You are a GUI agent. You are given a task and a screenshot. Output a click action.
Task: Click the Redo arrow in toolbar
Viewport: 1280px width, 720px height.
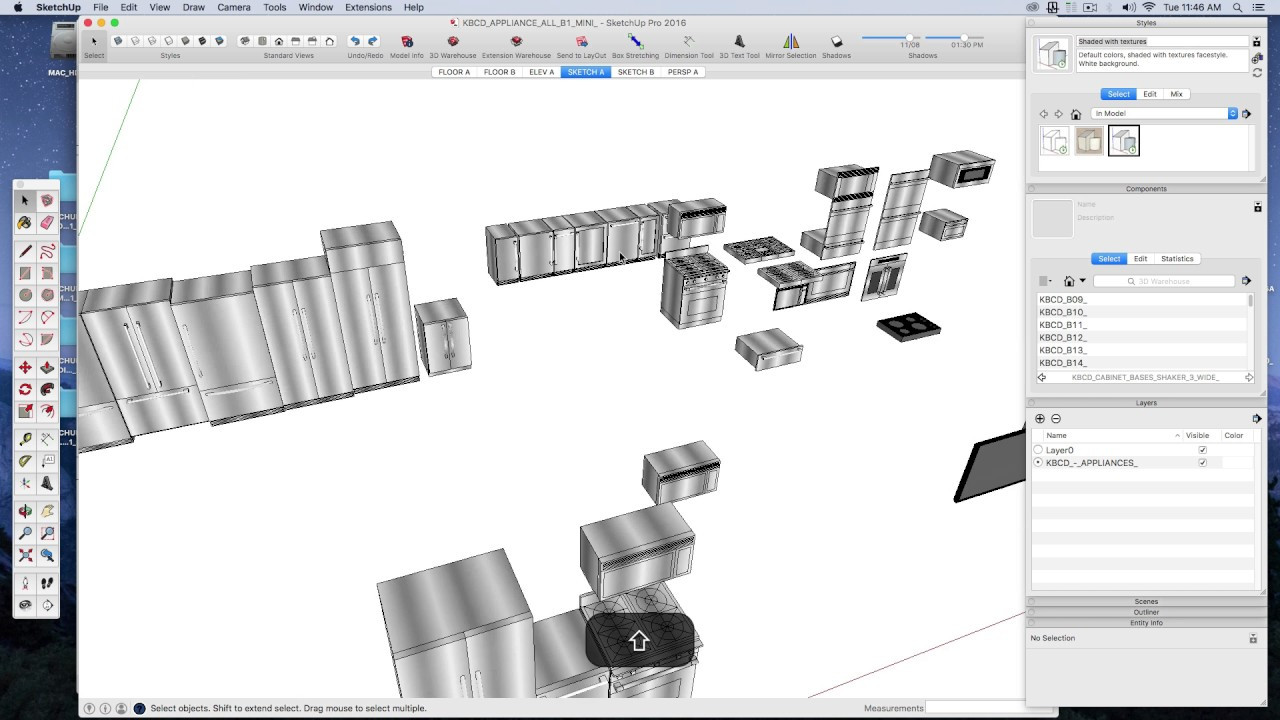click(372, 41)
